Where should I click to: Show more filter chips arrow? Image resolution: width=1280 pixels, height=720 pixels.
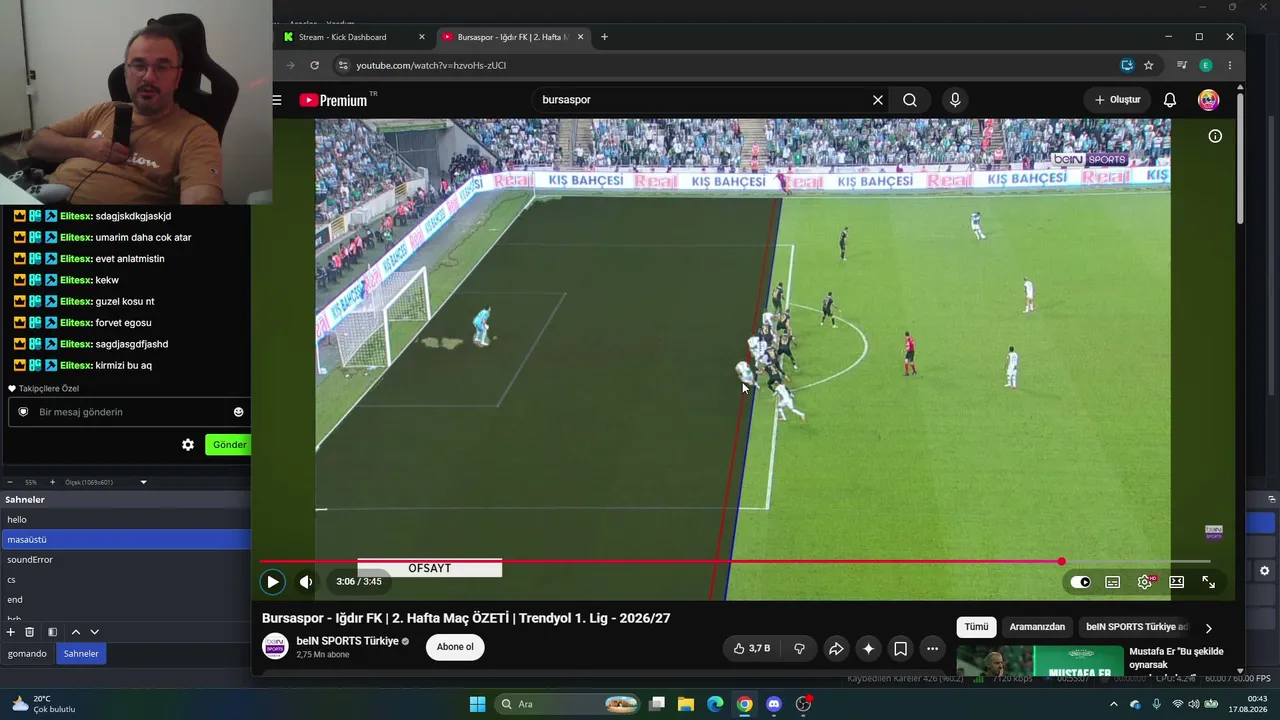pos(1208,628)
